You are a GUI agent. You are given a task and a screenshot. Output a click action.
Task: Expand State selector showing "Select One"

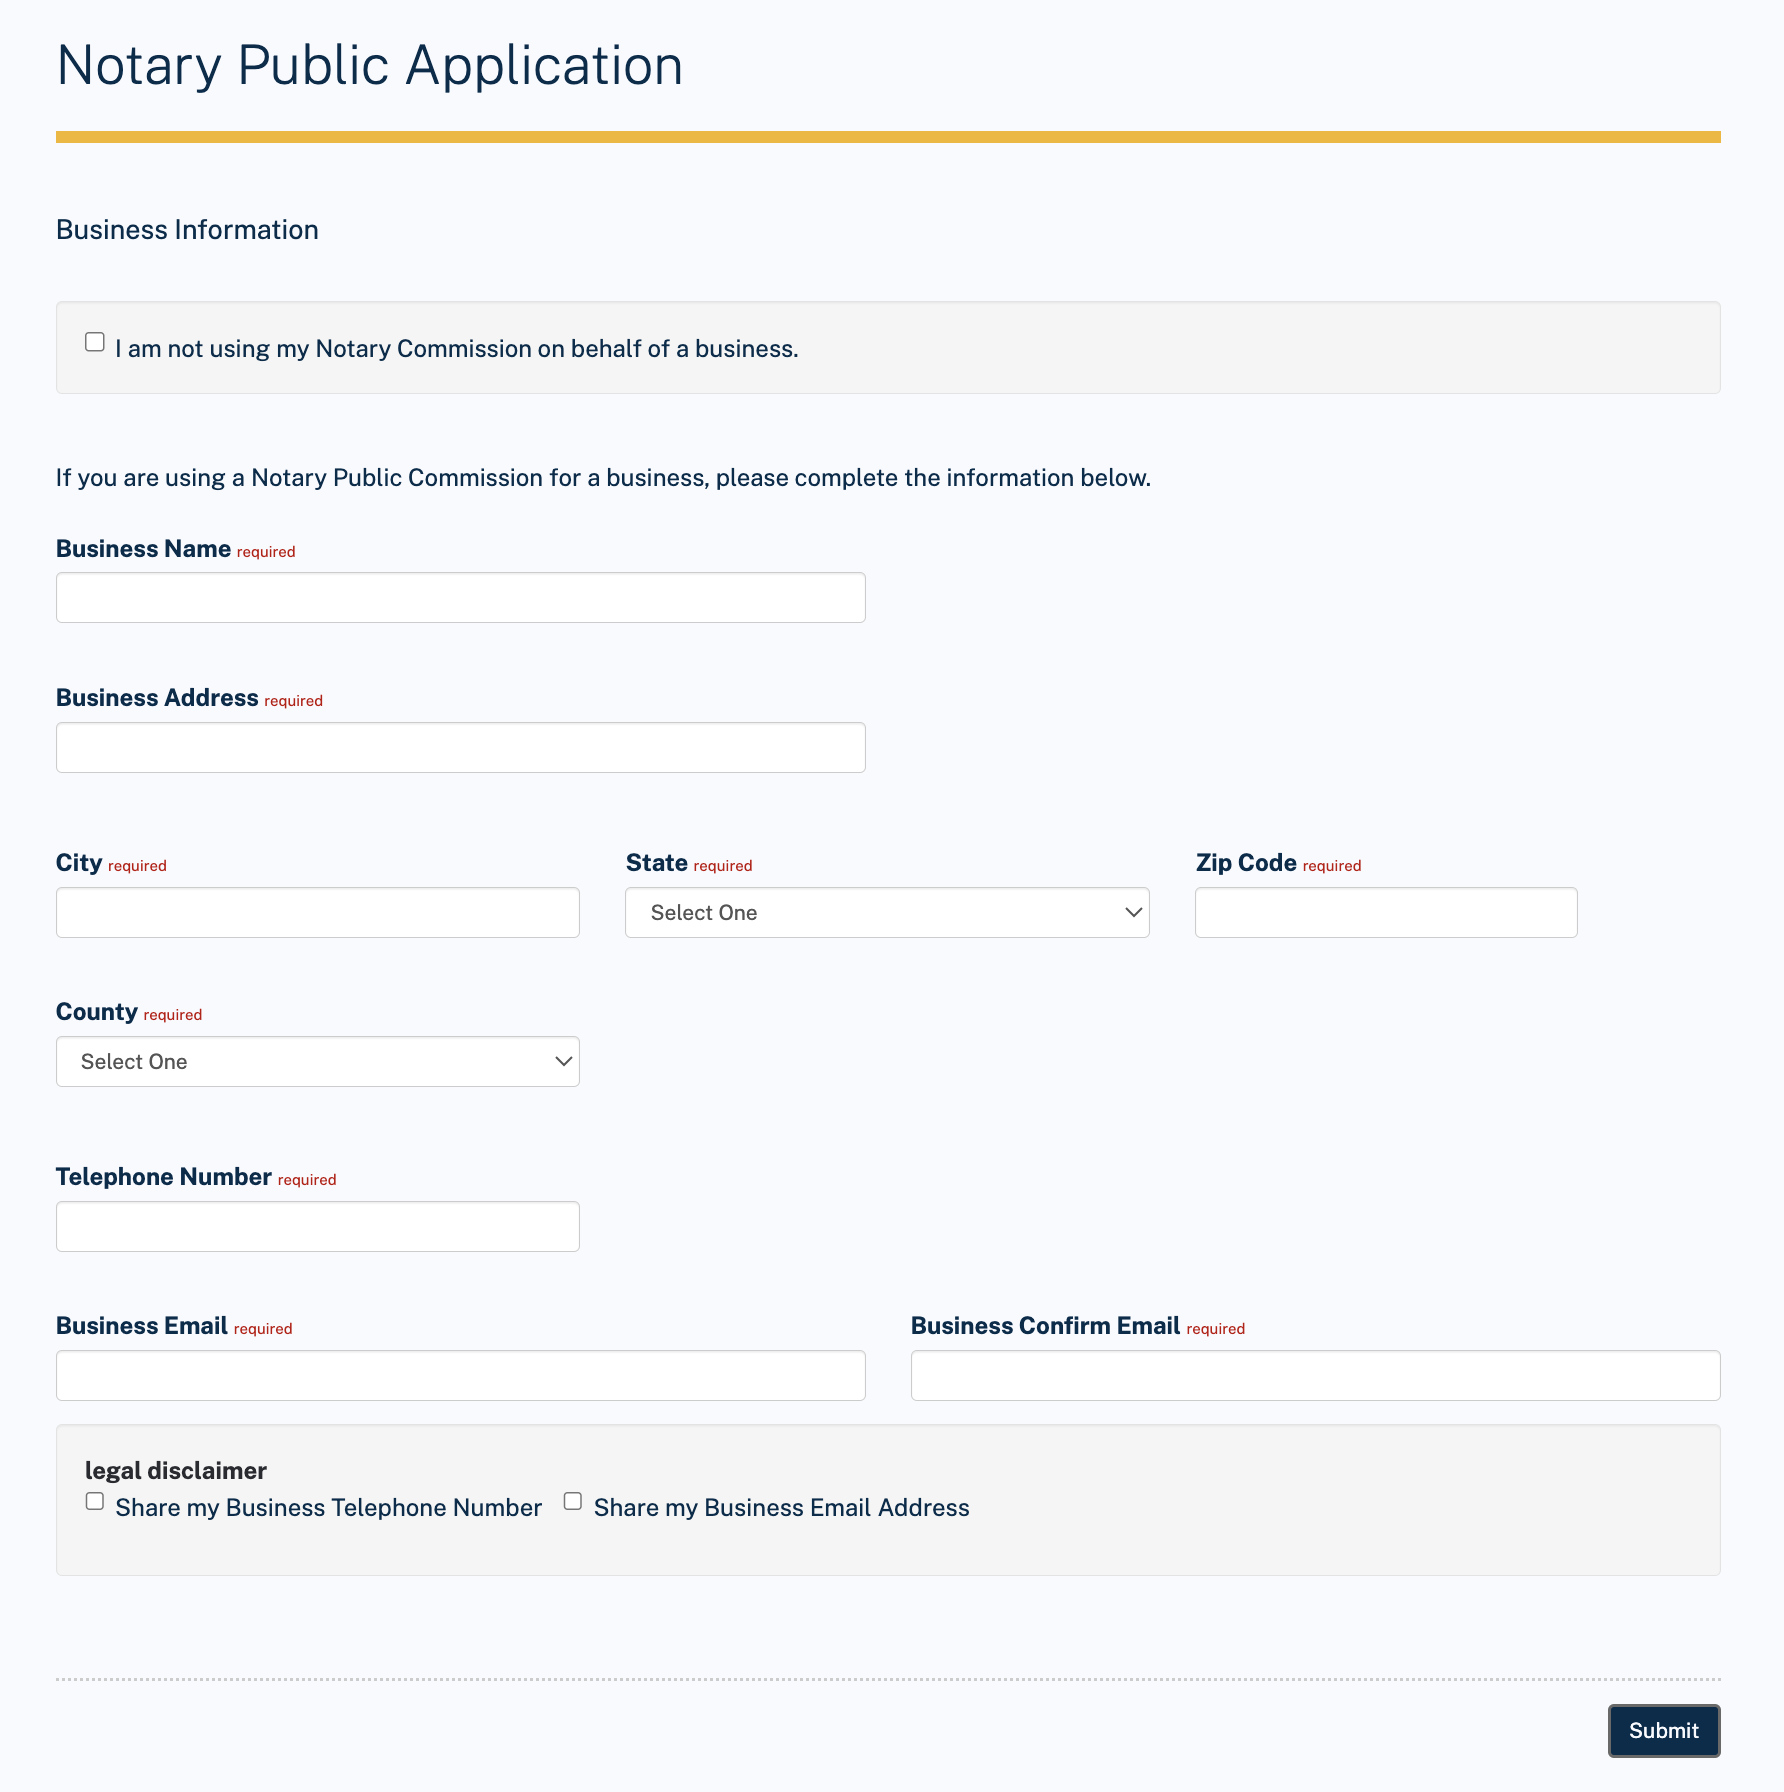pos(886,912)
